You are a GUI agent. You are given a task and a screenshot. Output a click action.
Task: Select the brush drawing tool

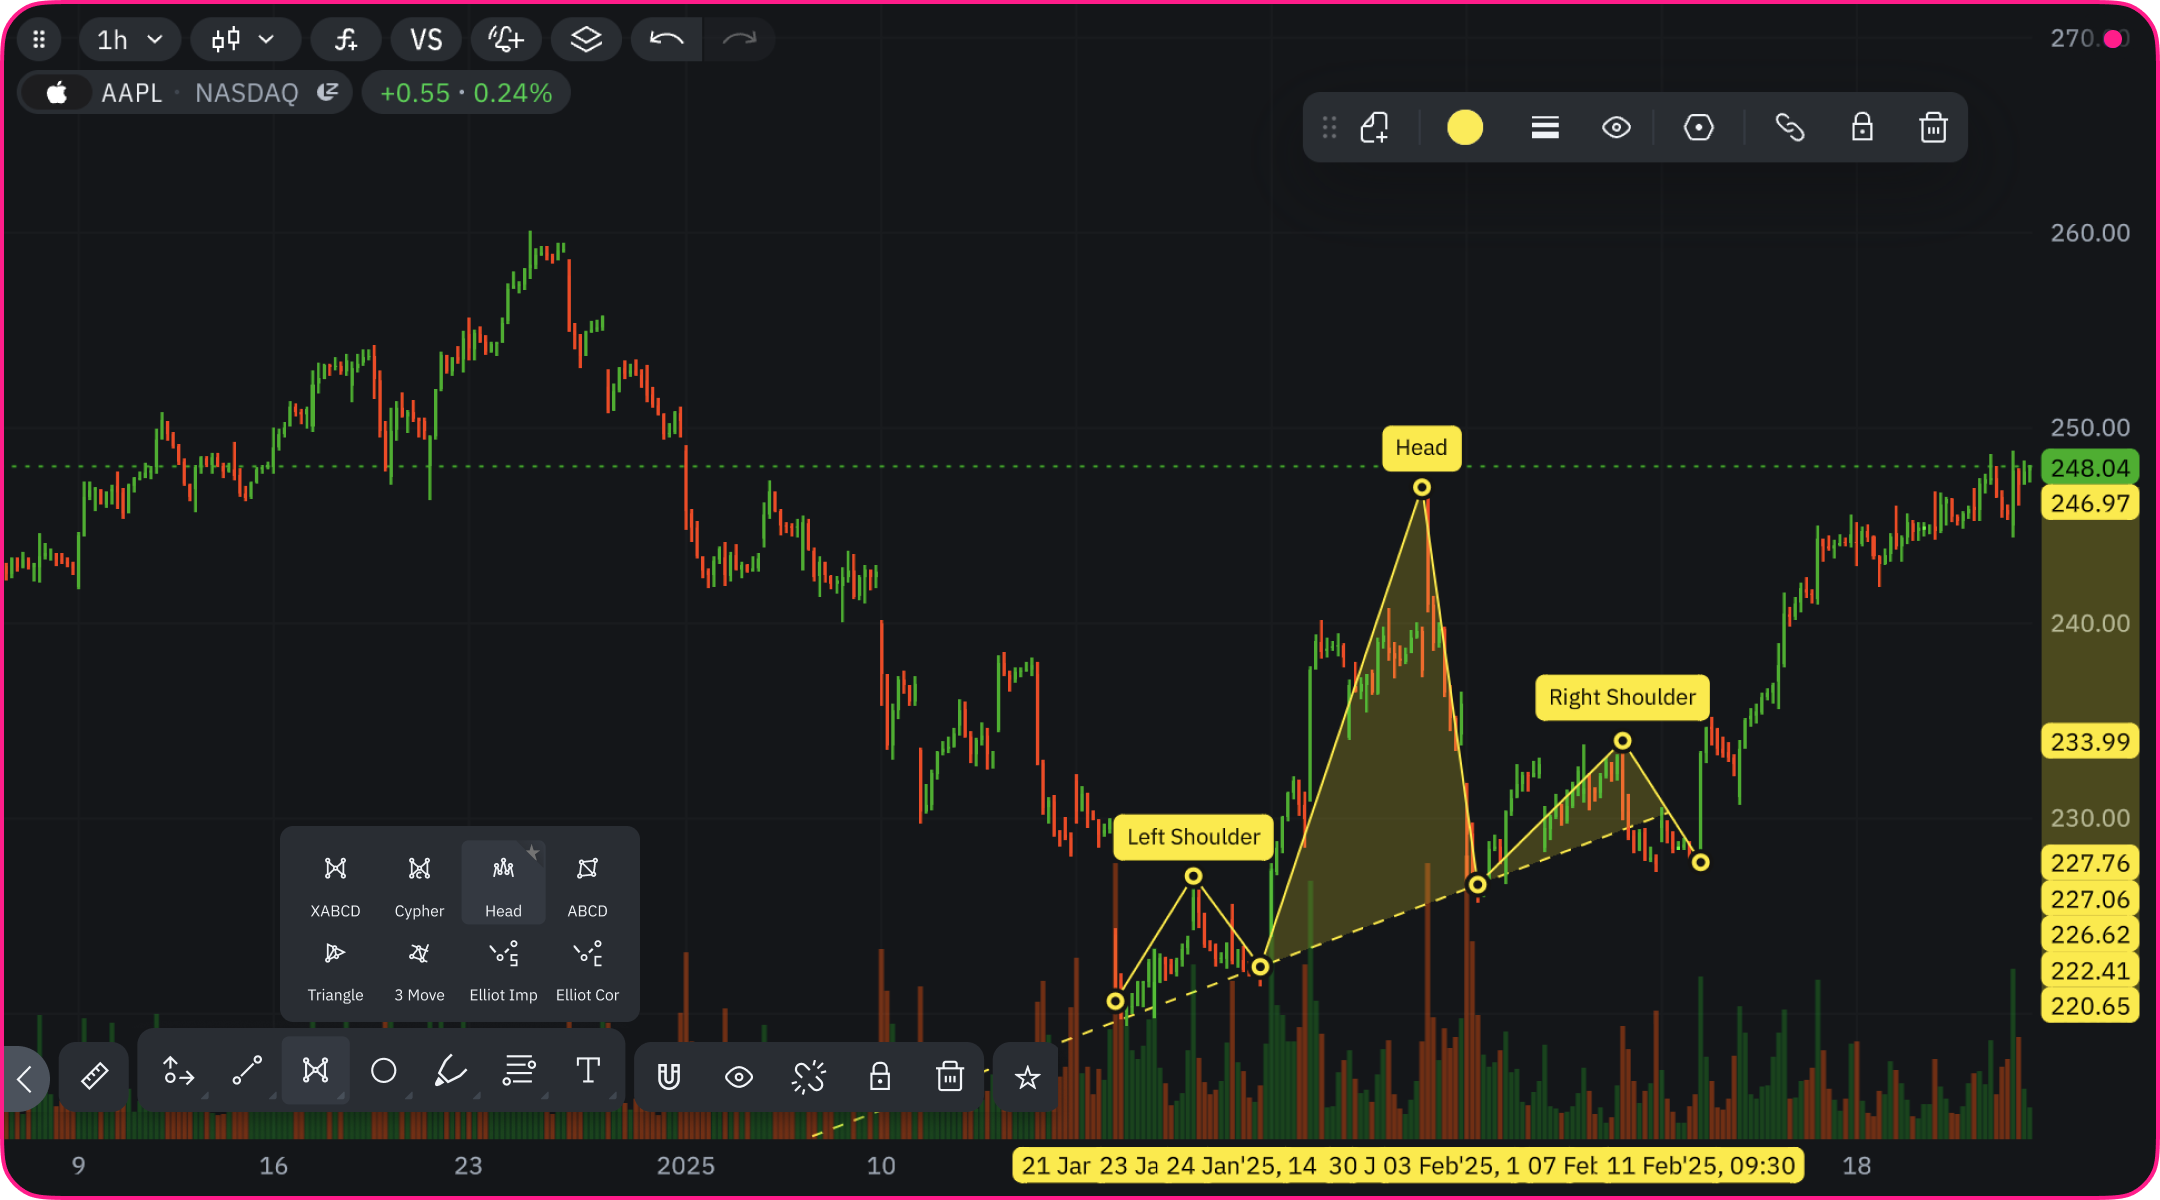coord(451,1071)
